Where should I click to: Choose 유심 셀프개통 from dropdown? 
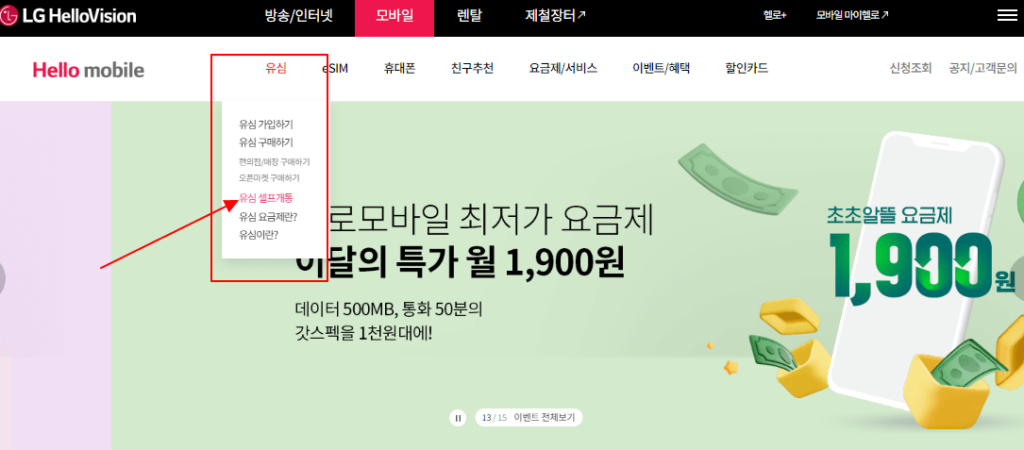click(266, 198)
